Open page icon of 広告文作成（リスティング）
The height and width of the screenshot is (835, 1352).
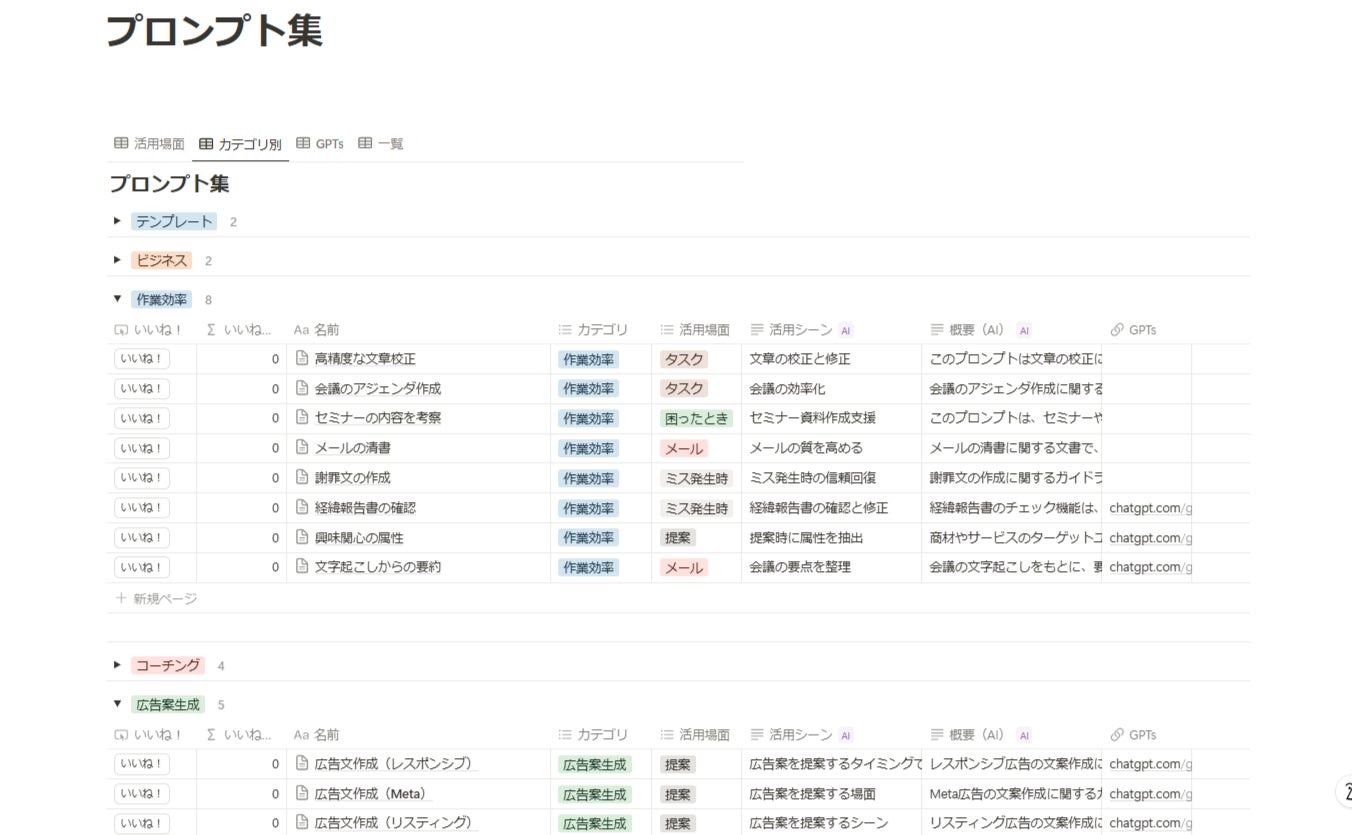(x=302, y=822)
